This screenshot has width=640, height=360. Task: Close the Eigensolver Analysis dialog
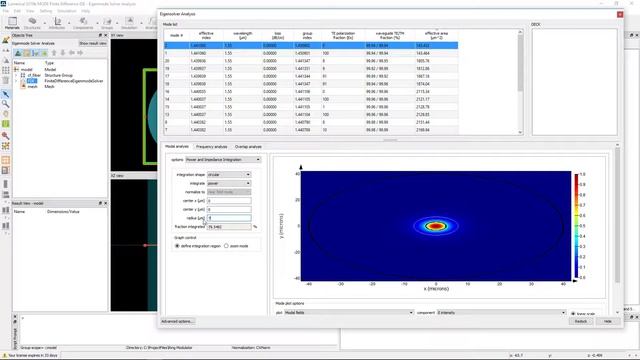tap(620, 14)
